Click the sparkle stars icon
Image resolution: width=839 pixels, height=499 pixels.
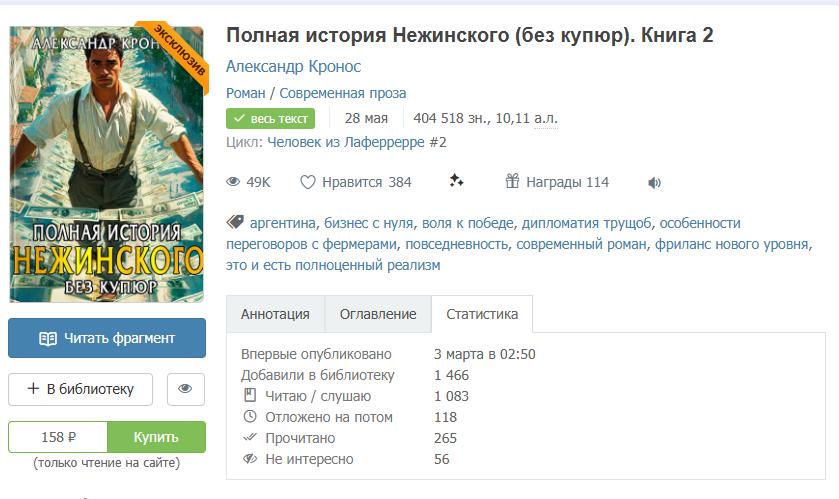click(x=456, y=181)
